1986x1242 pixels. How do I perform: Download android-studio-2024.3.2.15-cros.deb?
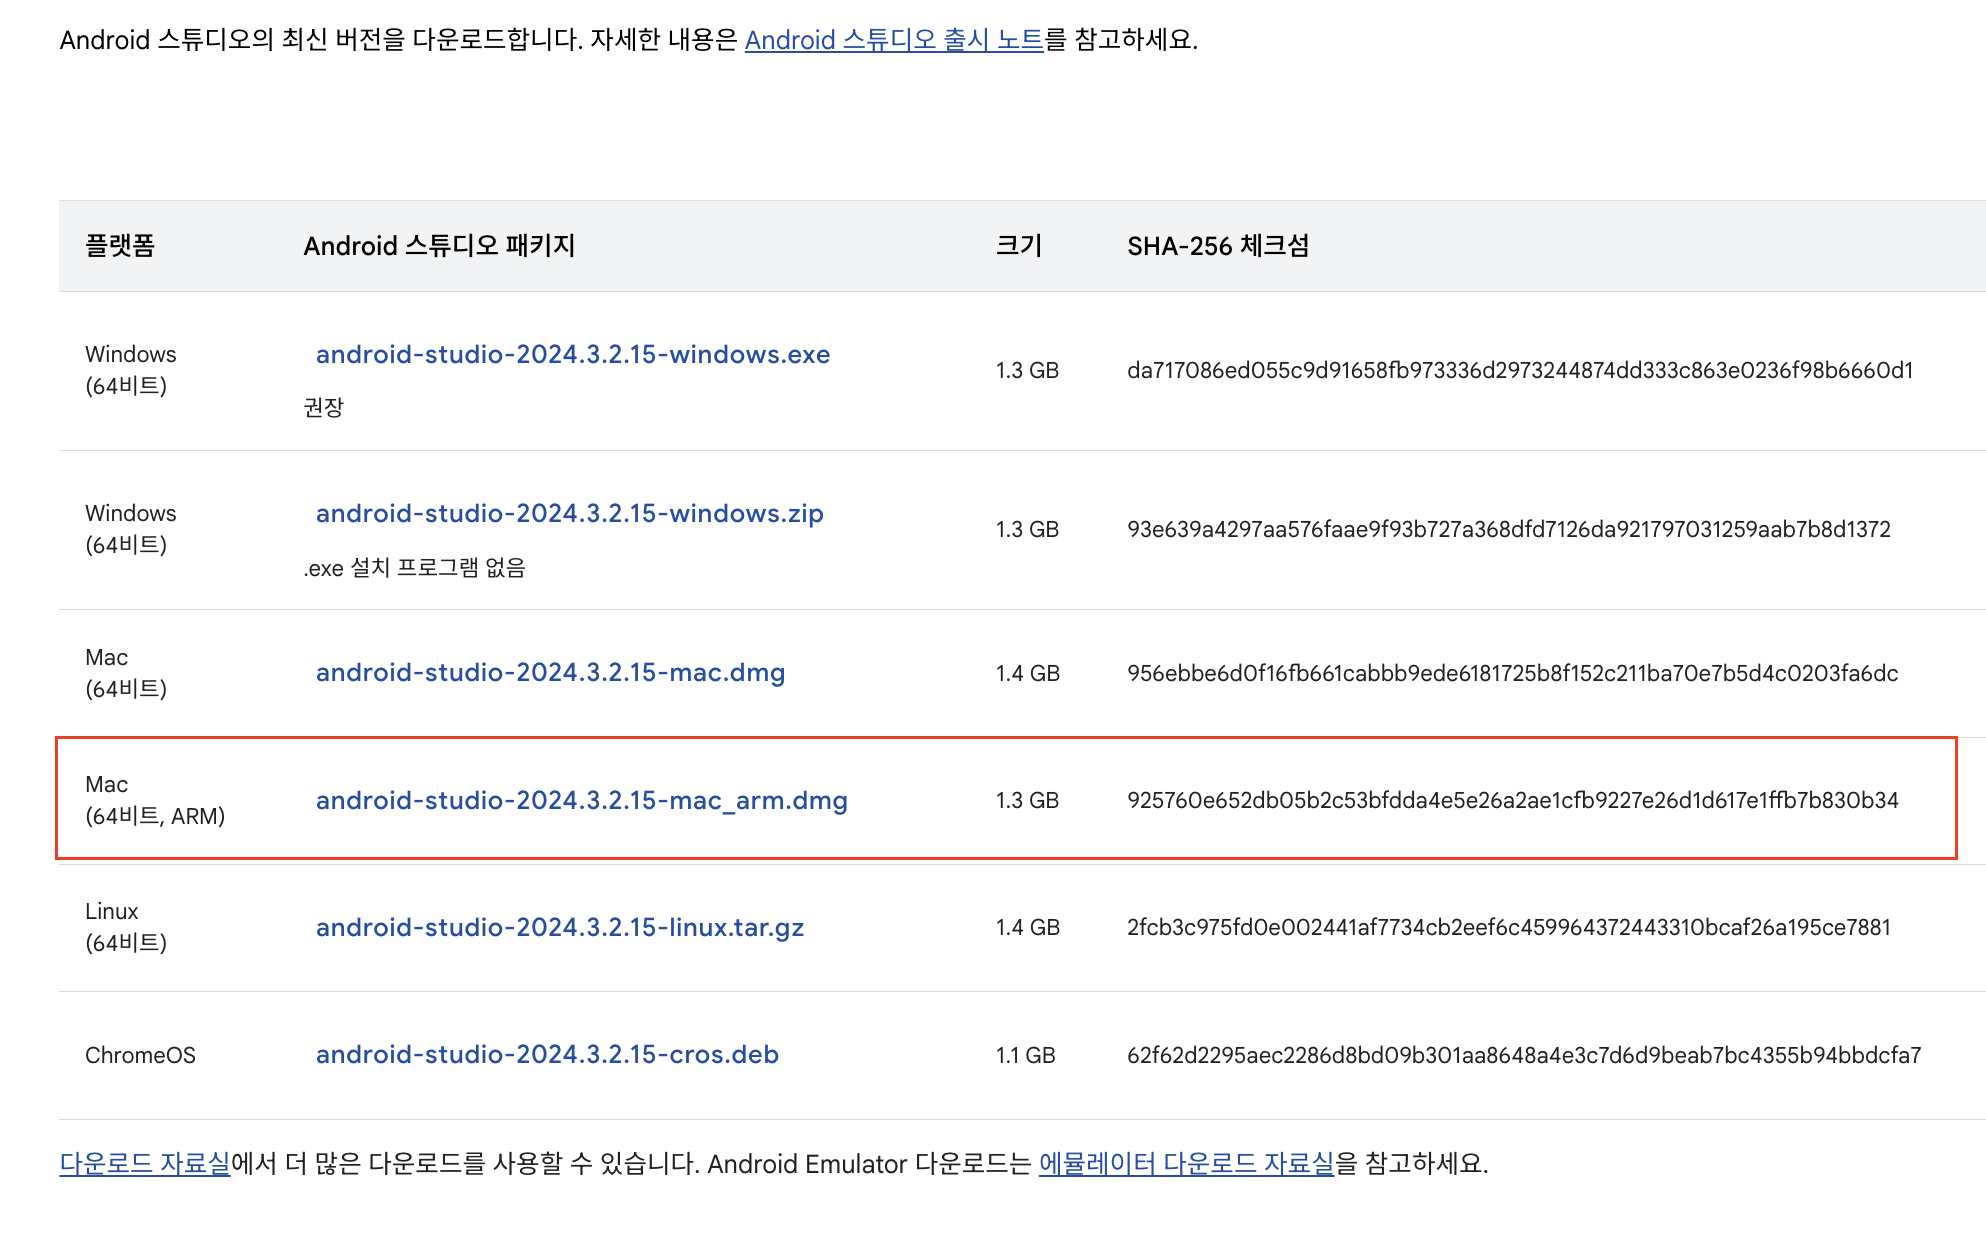pyautogui.click(x=547, y=1055)
